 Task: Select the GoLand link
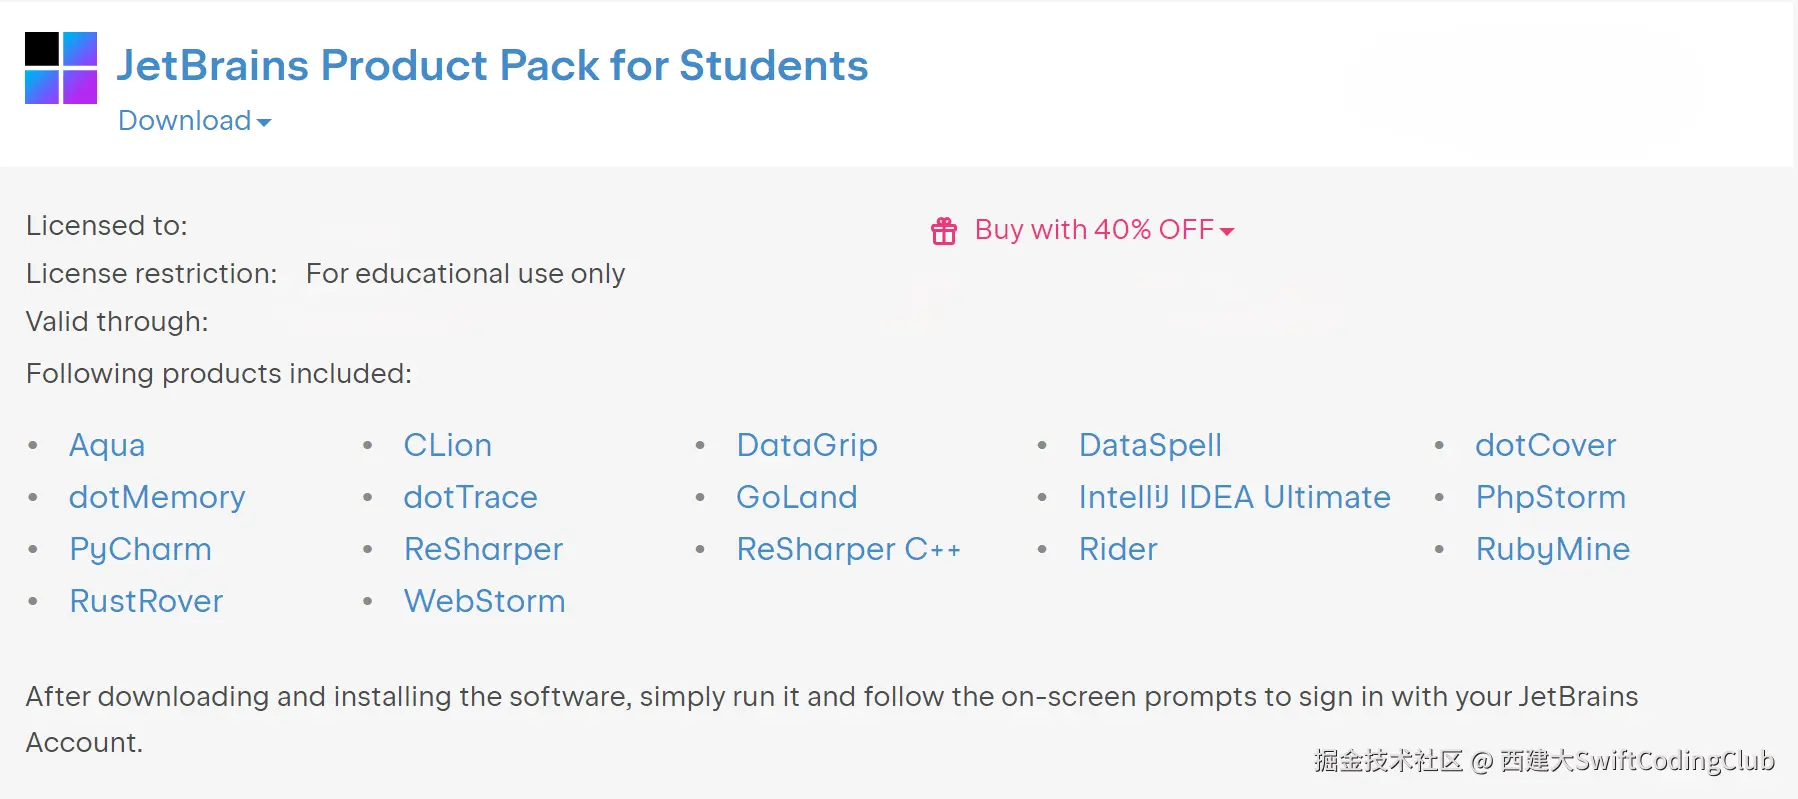click(x=796, y=497)
